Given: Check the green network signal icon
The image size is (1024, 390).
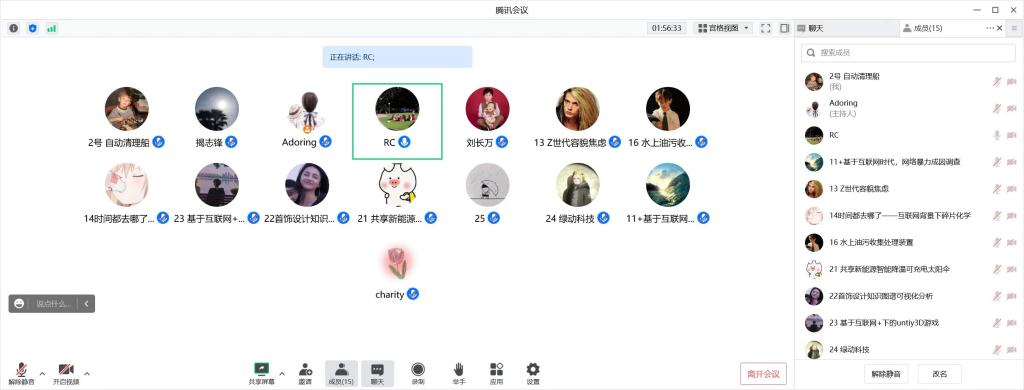Looking at the screenshot, I should [x=51, y=28].
